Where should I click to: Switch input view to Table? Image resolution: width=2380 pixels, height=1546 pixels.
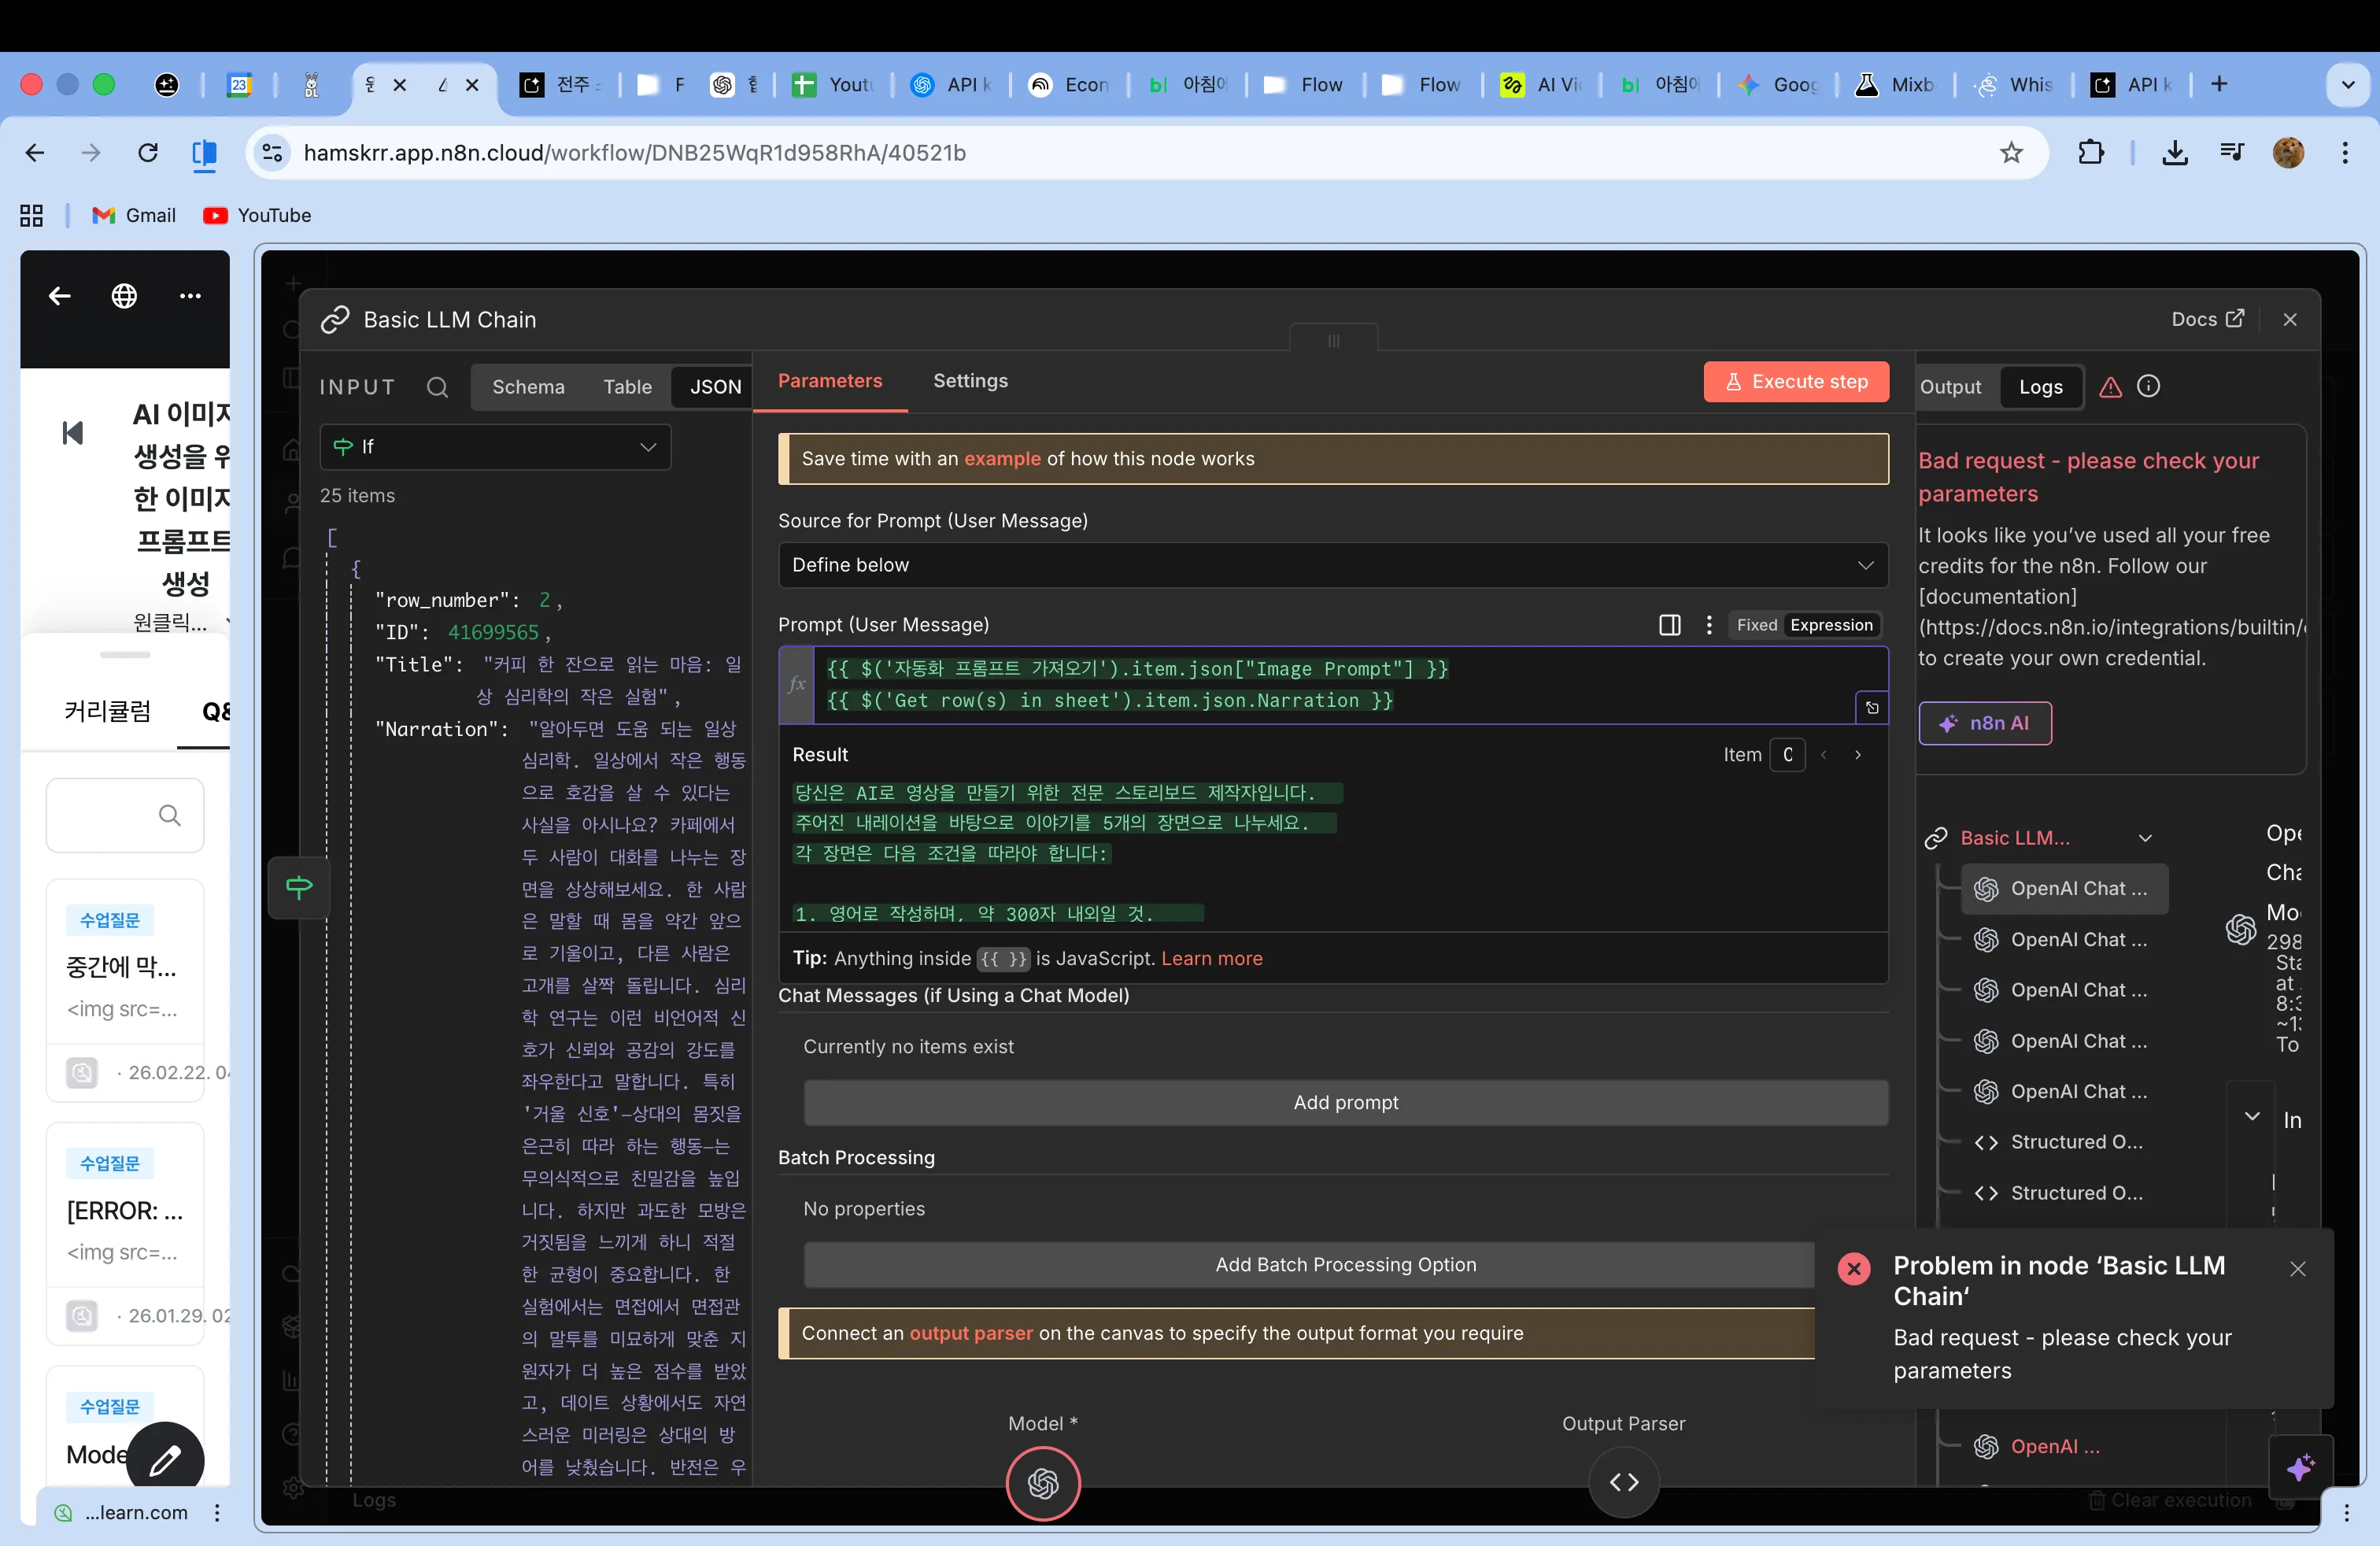coord(627,387)
